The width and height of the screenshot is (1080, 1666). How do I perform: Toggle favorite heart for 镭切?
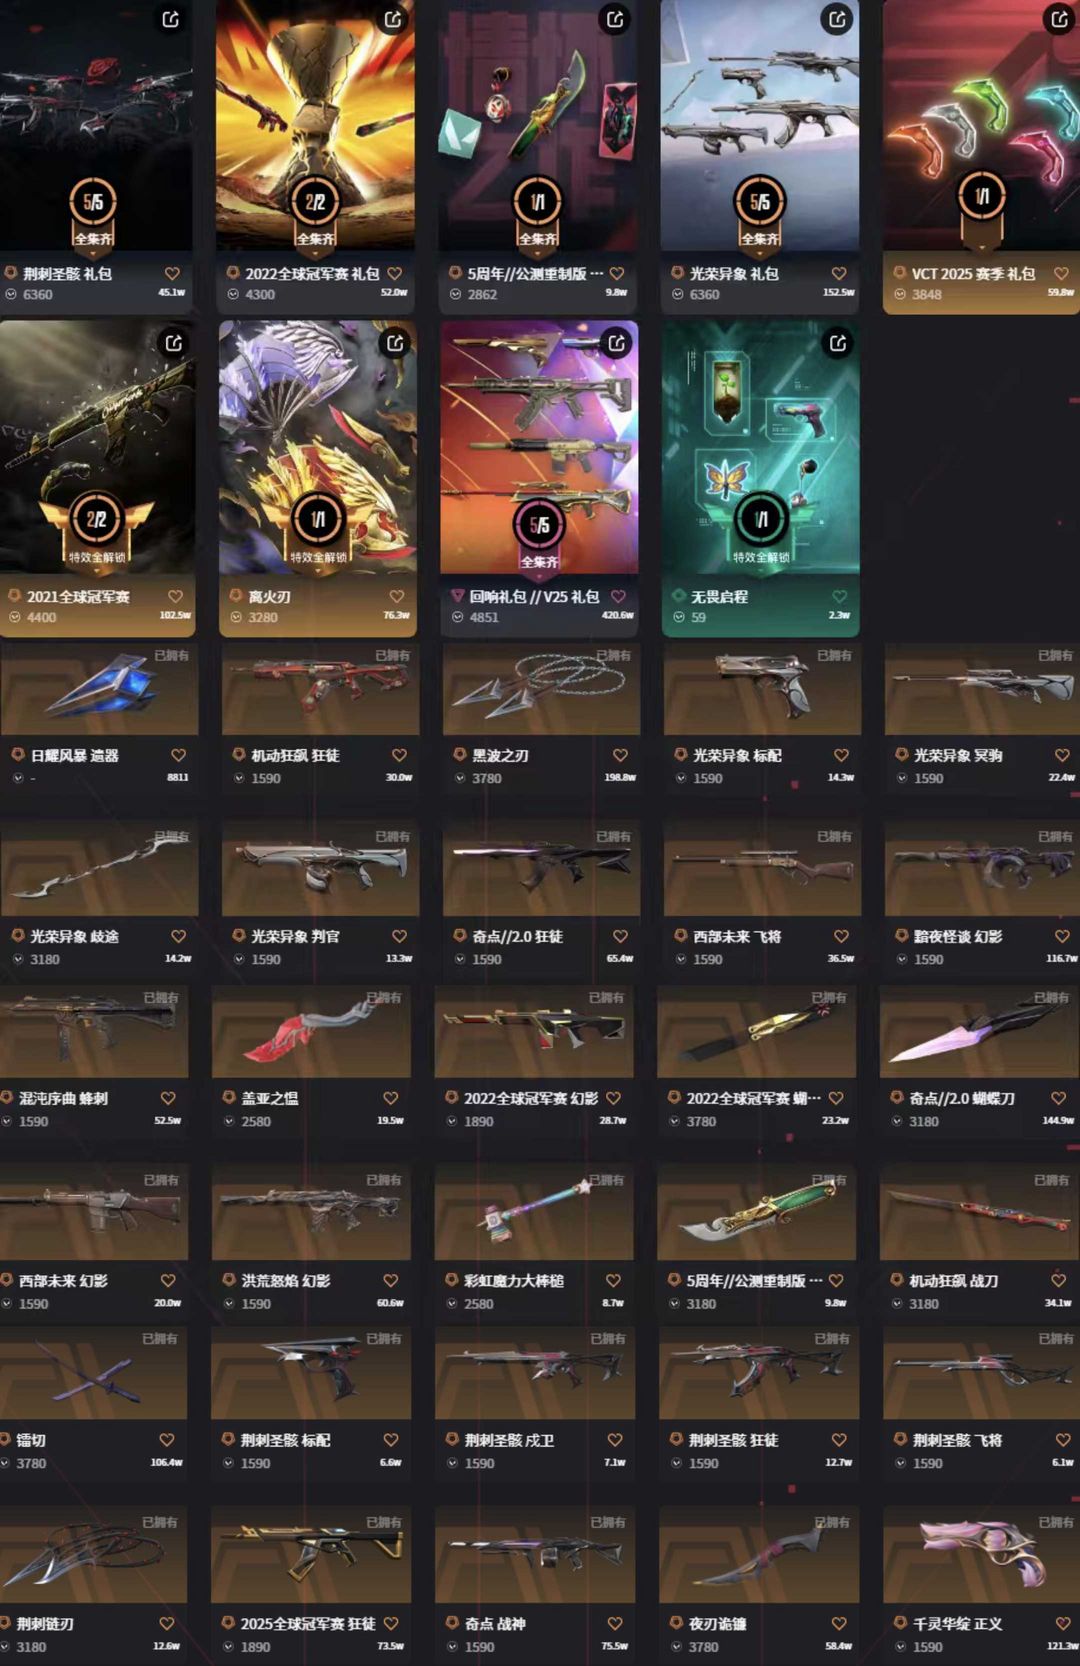coord(167,1440)
